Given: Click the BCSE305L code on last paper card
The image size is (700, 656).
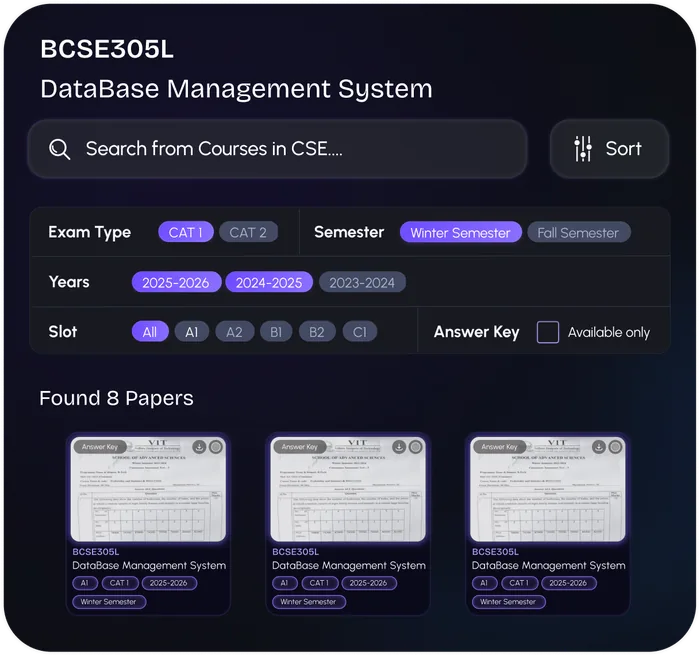Looking at the screenshot, I should tap(495, 552).
